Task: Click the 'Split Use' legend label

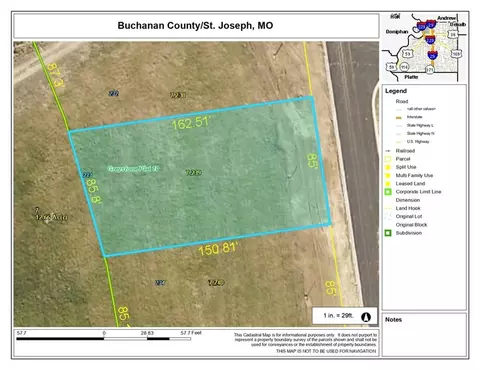Action: pos(406,167)
